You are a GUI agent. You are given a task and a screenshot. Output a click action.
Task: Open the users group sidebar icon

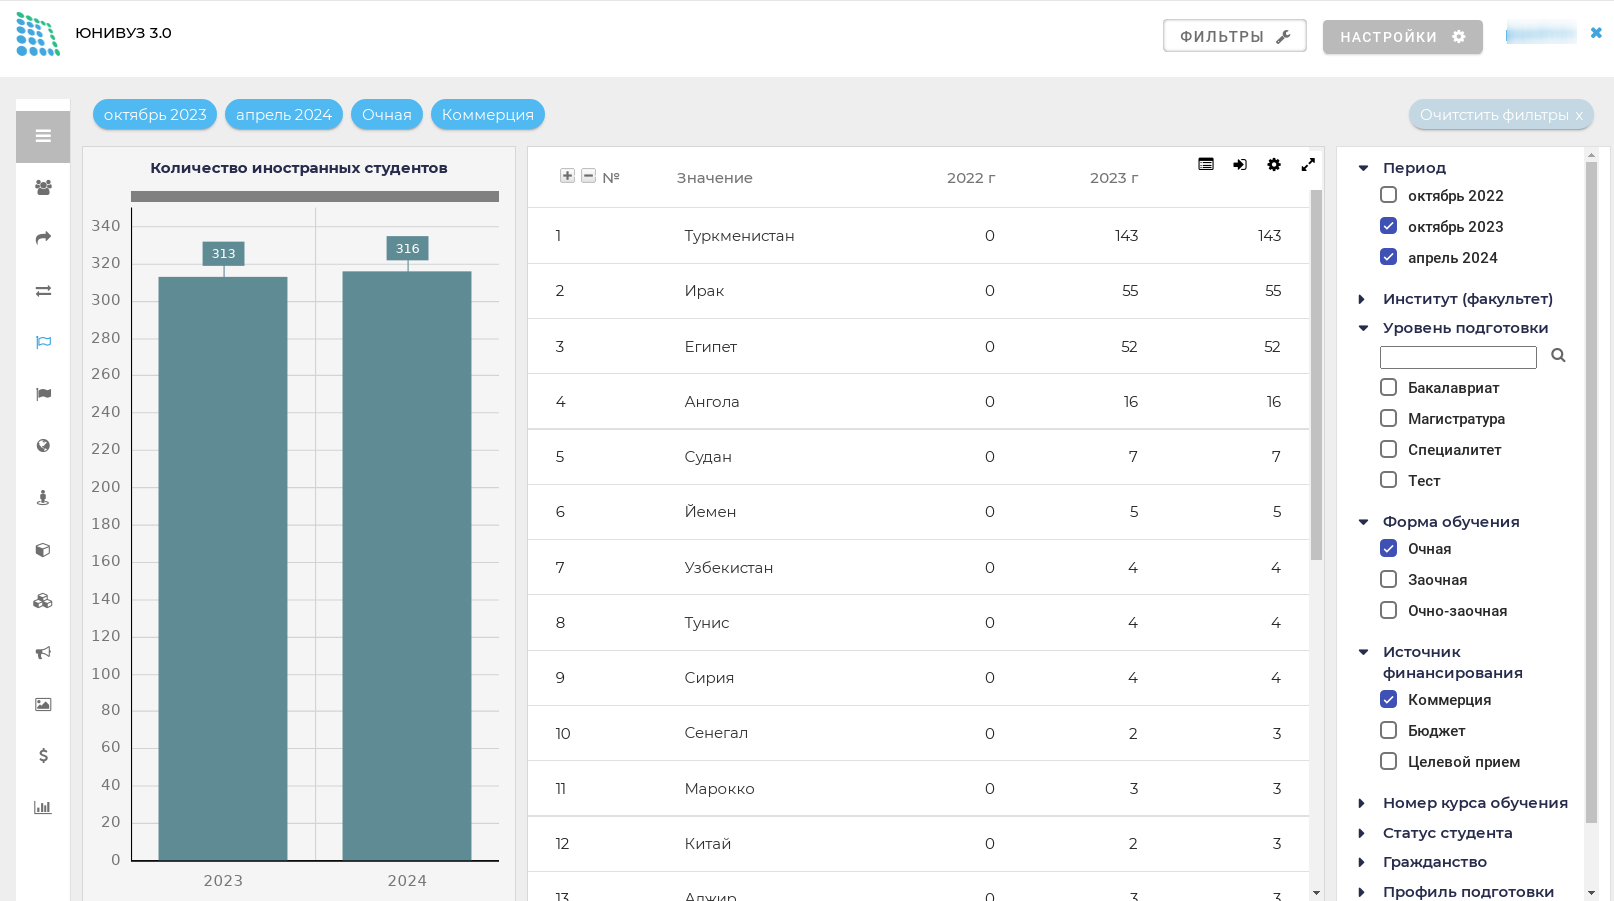pyautogui.click(x=43, y=187)
